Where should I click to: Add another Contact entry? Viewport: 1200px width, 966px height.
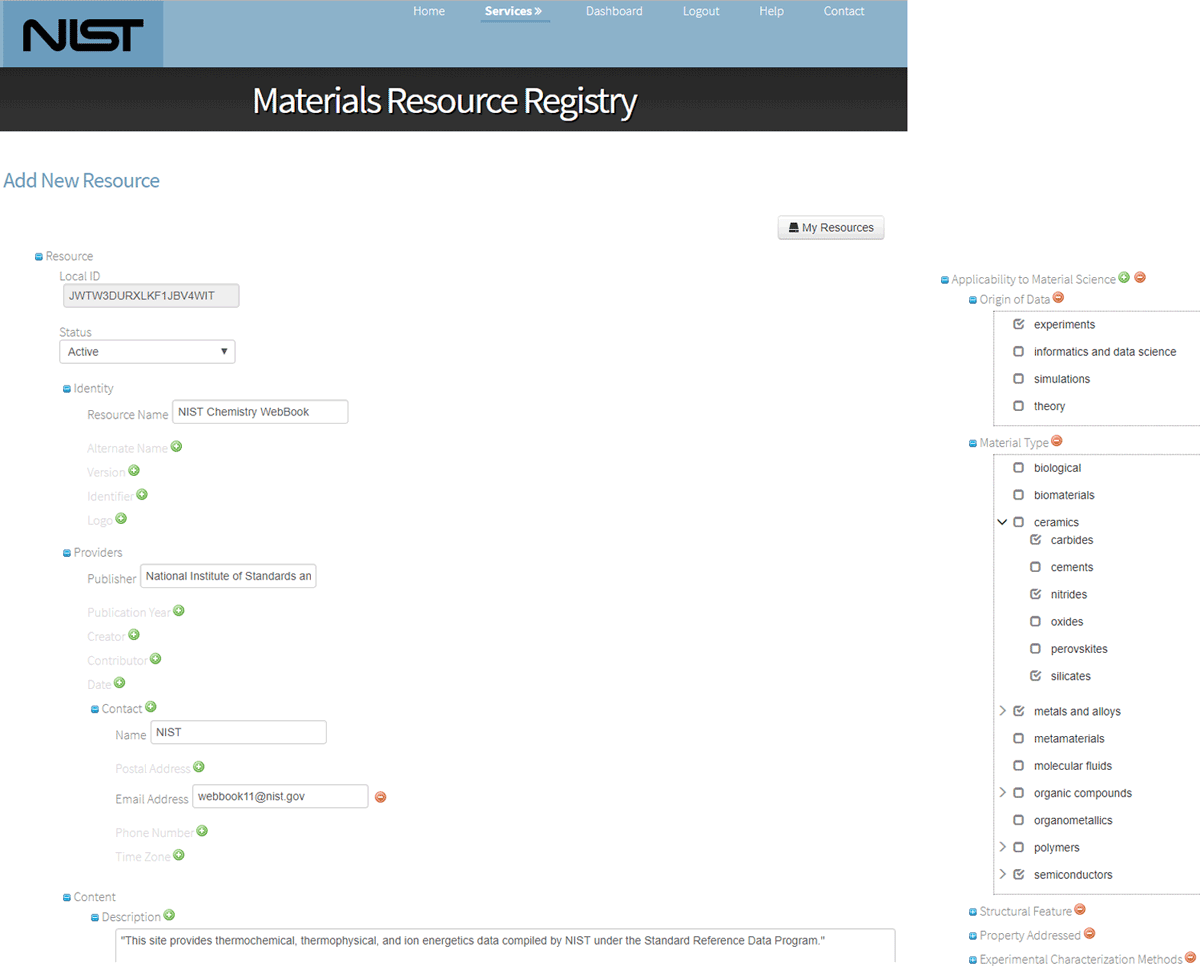coord(151,707)
